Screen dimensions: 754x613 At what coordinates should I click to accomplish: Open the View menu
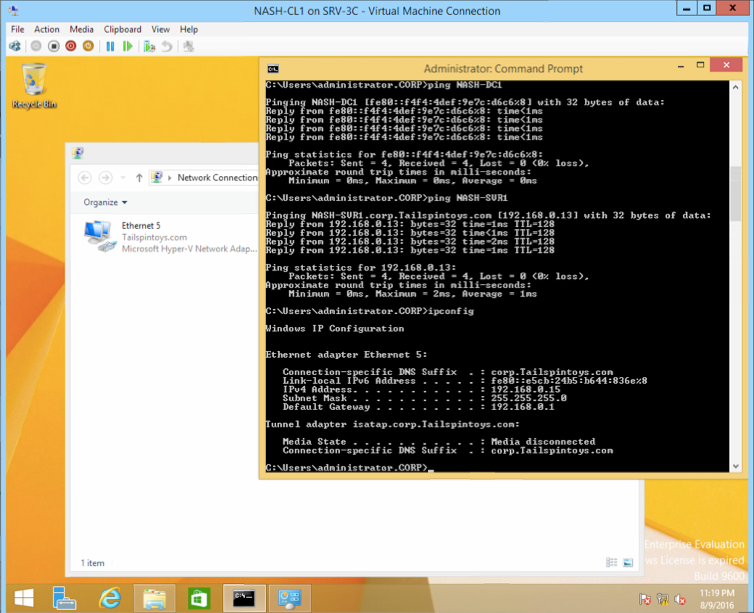(161, 29)
